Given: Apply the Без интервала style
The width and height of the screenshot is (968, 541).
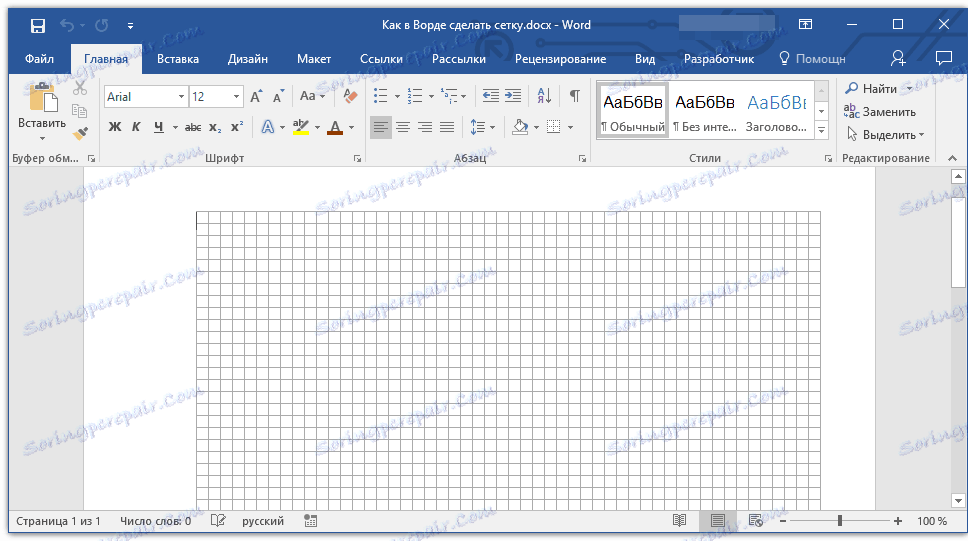Looking at the screenshot, I should coord(704,110).
